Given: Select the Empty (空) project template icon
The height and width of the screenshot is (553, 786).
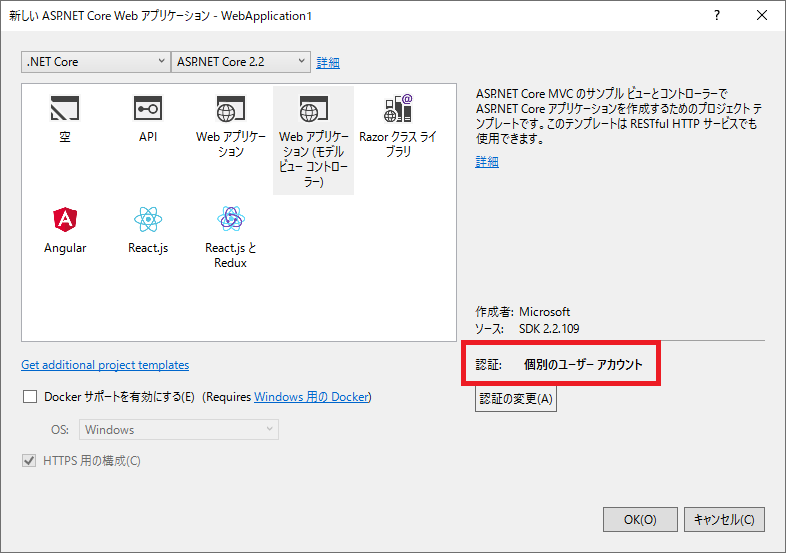Looking at the screenshot, I should (65, 109).
